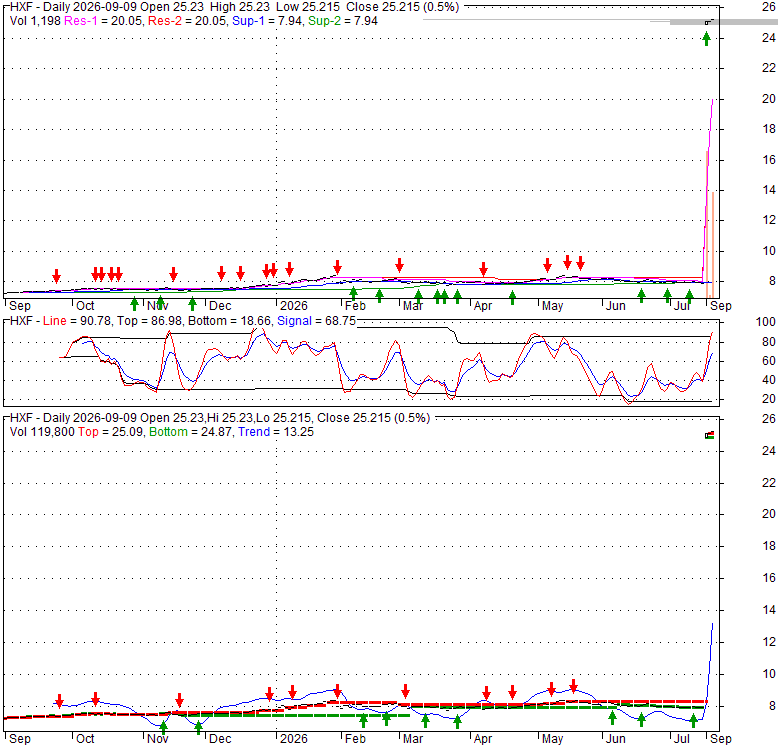
Task: Select the Mar label on the bottom chart axis
Action: tap(413, 739)
